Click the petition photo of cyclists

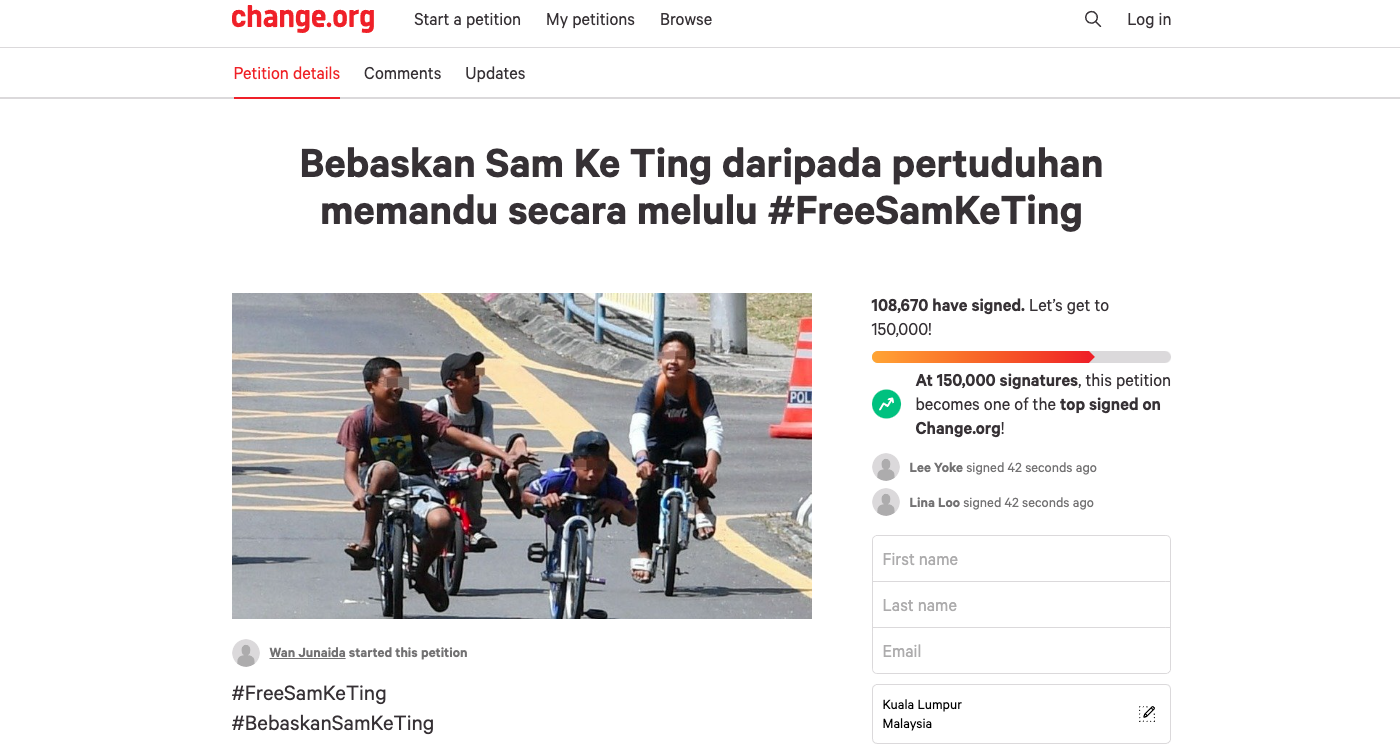(521, 455)
